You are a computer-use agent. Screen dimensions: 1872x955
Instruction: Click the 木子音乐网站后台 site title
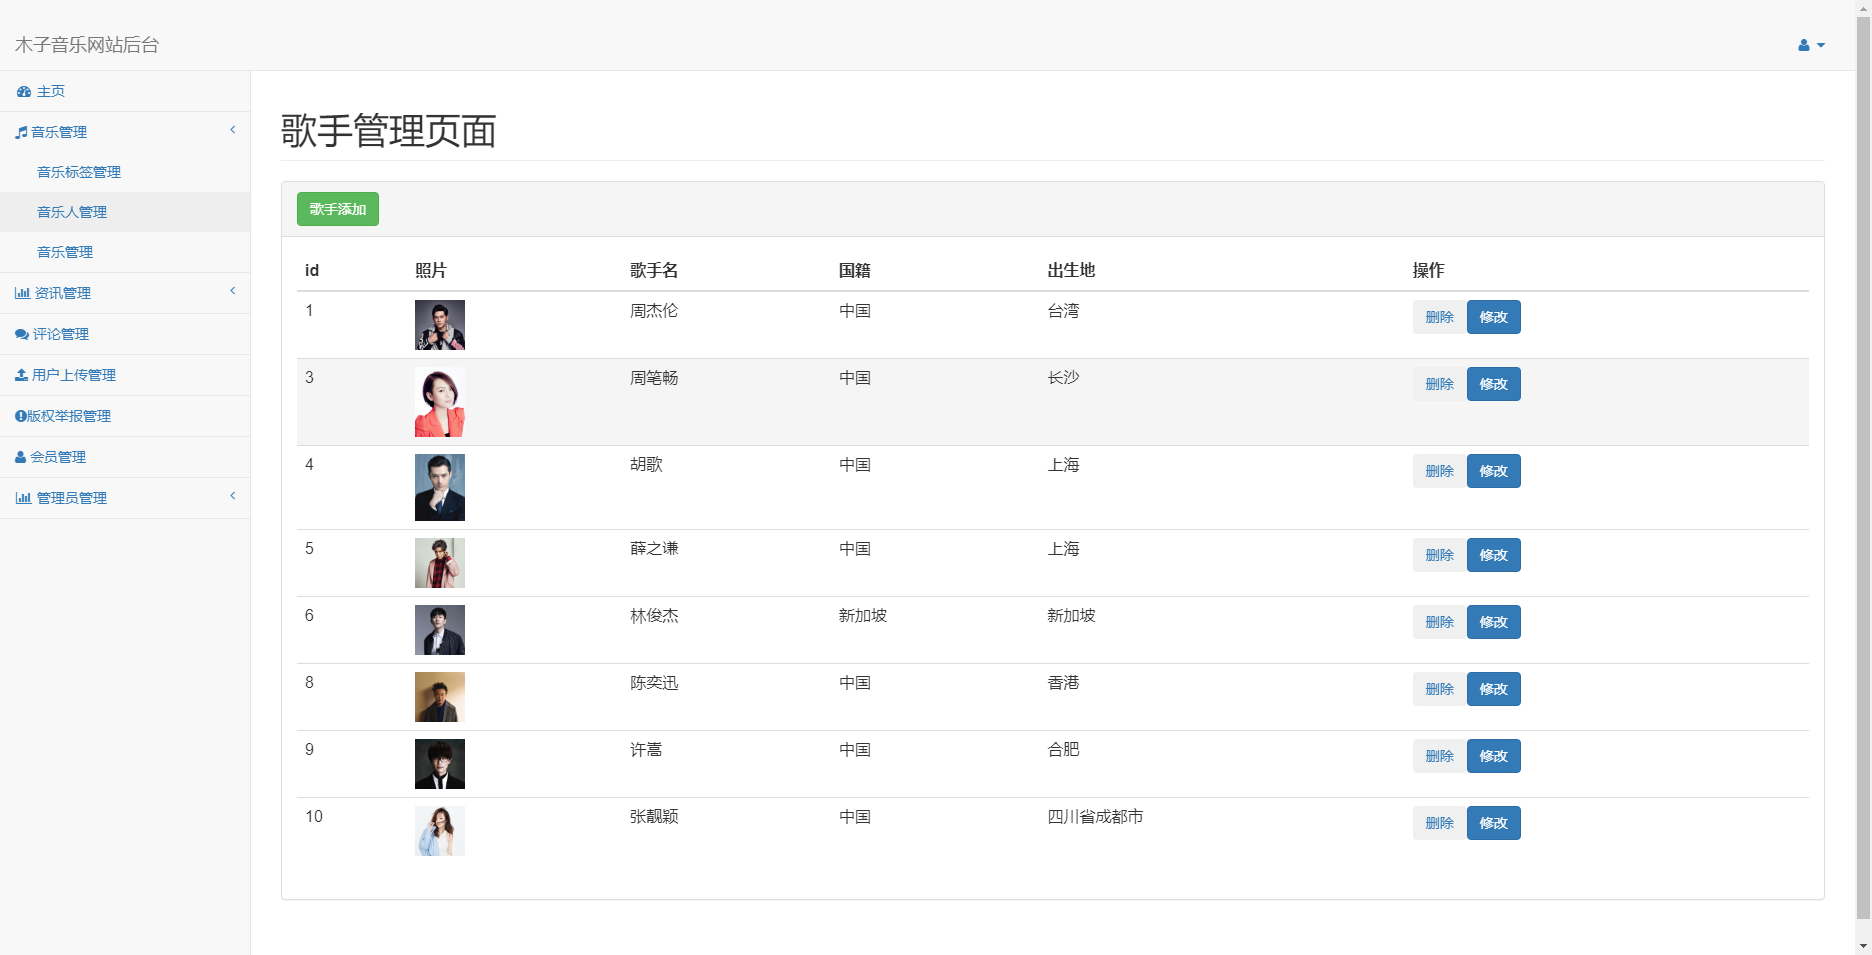point(87,45)
